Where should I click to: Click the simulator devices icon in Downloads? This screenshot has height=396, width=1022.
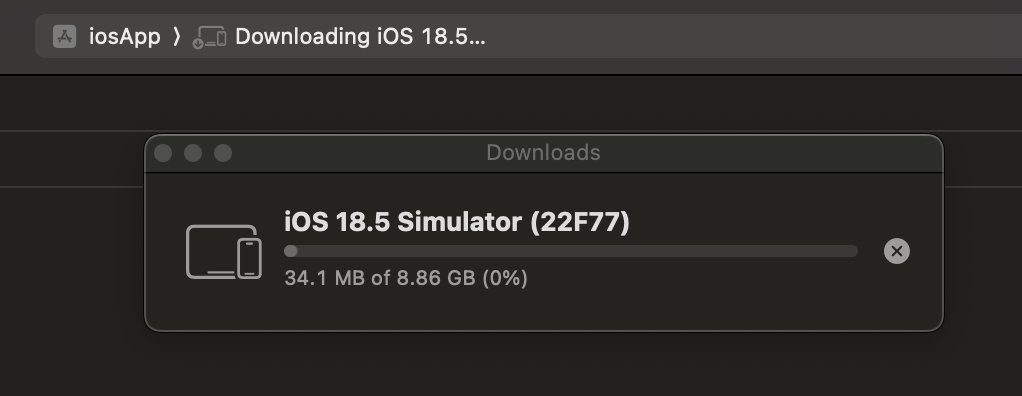224,251
